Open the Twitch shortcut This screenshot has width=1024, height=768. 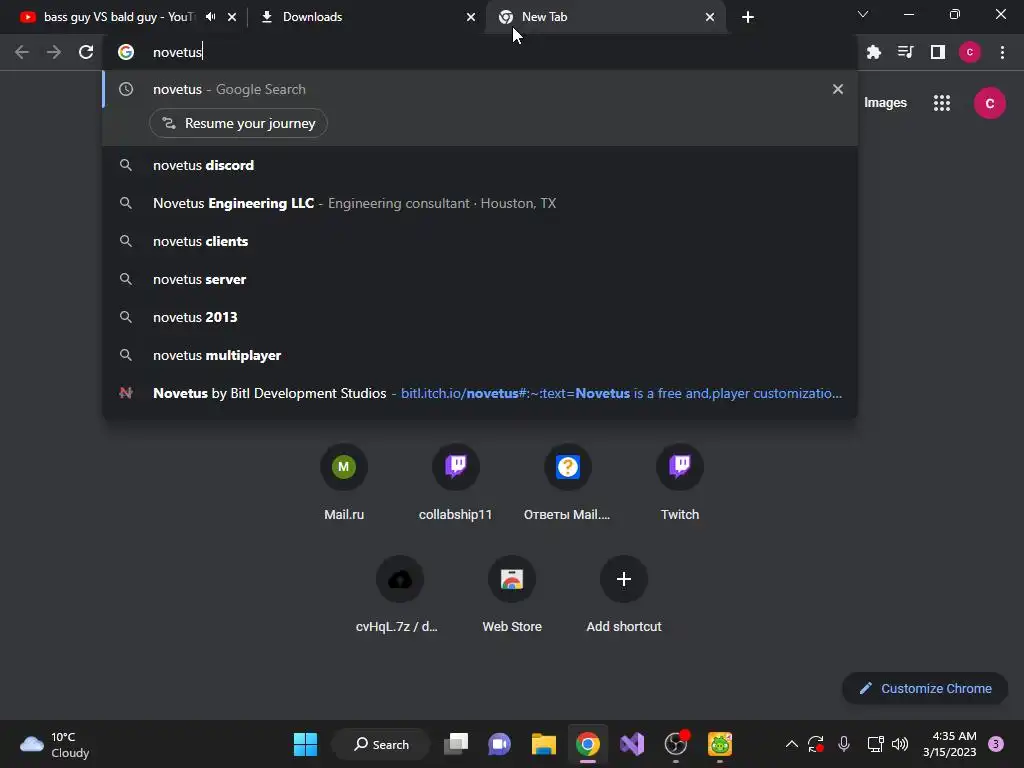(x=679, y=483)
